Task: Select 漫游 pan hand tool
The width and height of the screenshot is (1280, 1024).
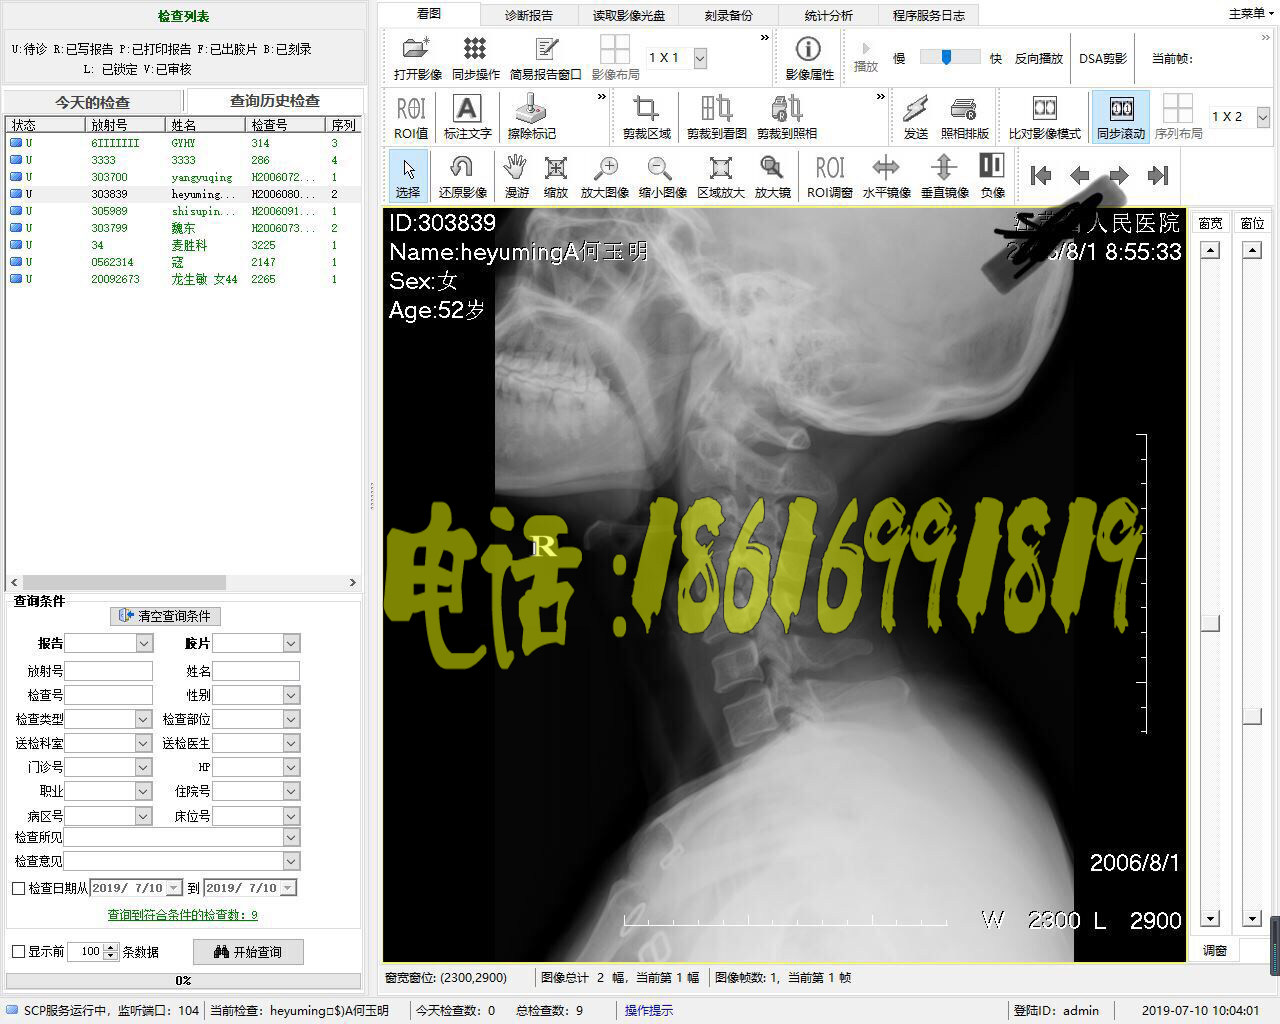Action: (516, 176)
